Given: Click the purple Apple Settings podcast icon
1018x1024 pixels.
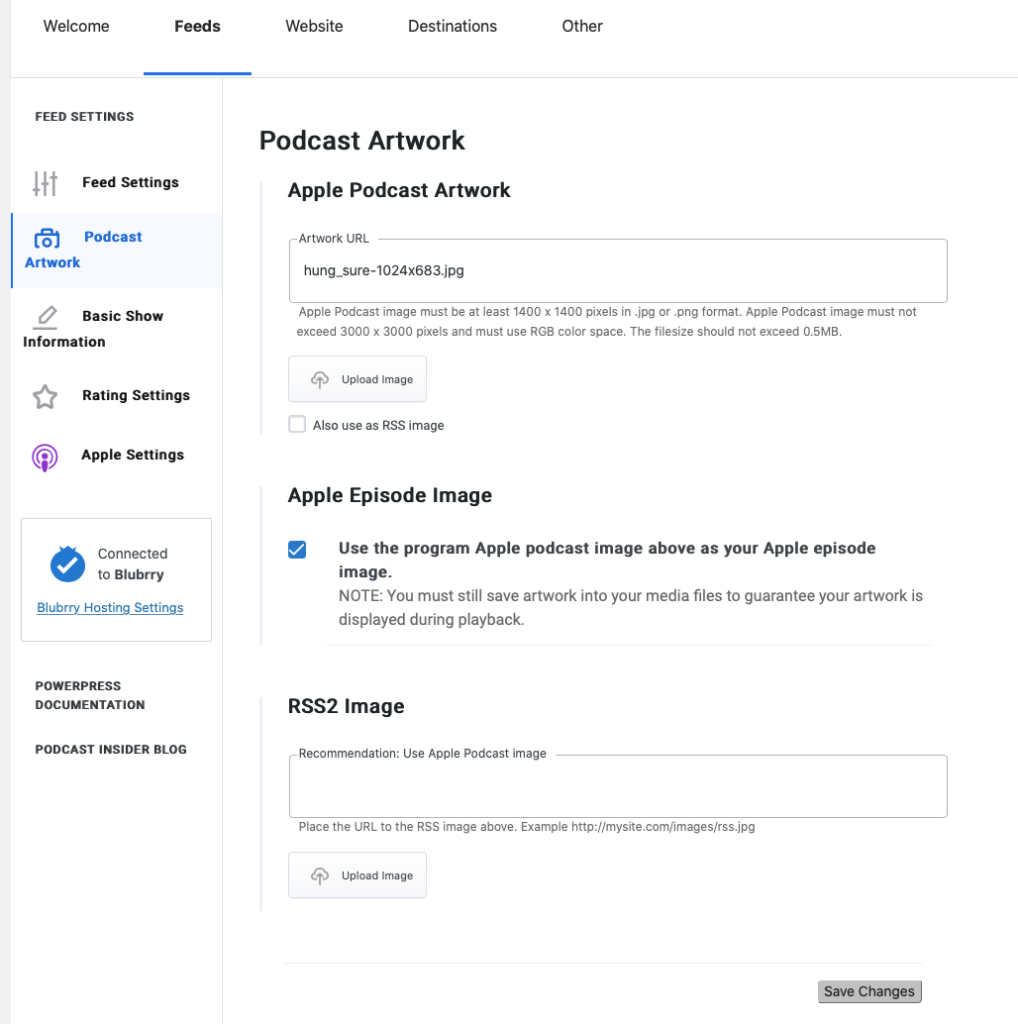Looking at the screenshot, I should (x=44, y=457).
